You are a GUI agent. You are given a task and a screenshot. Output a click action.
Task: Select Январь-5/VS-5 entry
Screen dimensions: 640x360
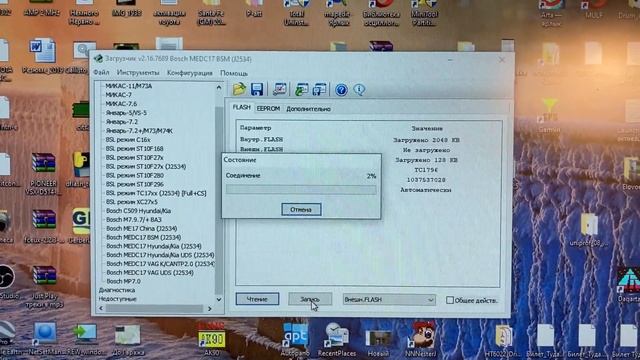tap(126, 113)
